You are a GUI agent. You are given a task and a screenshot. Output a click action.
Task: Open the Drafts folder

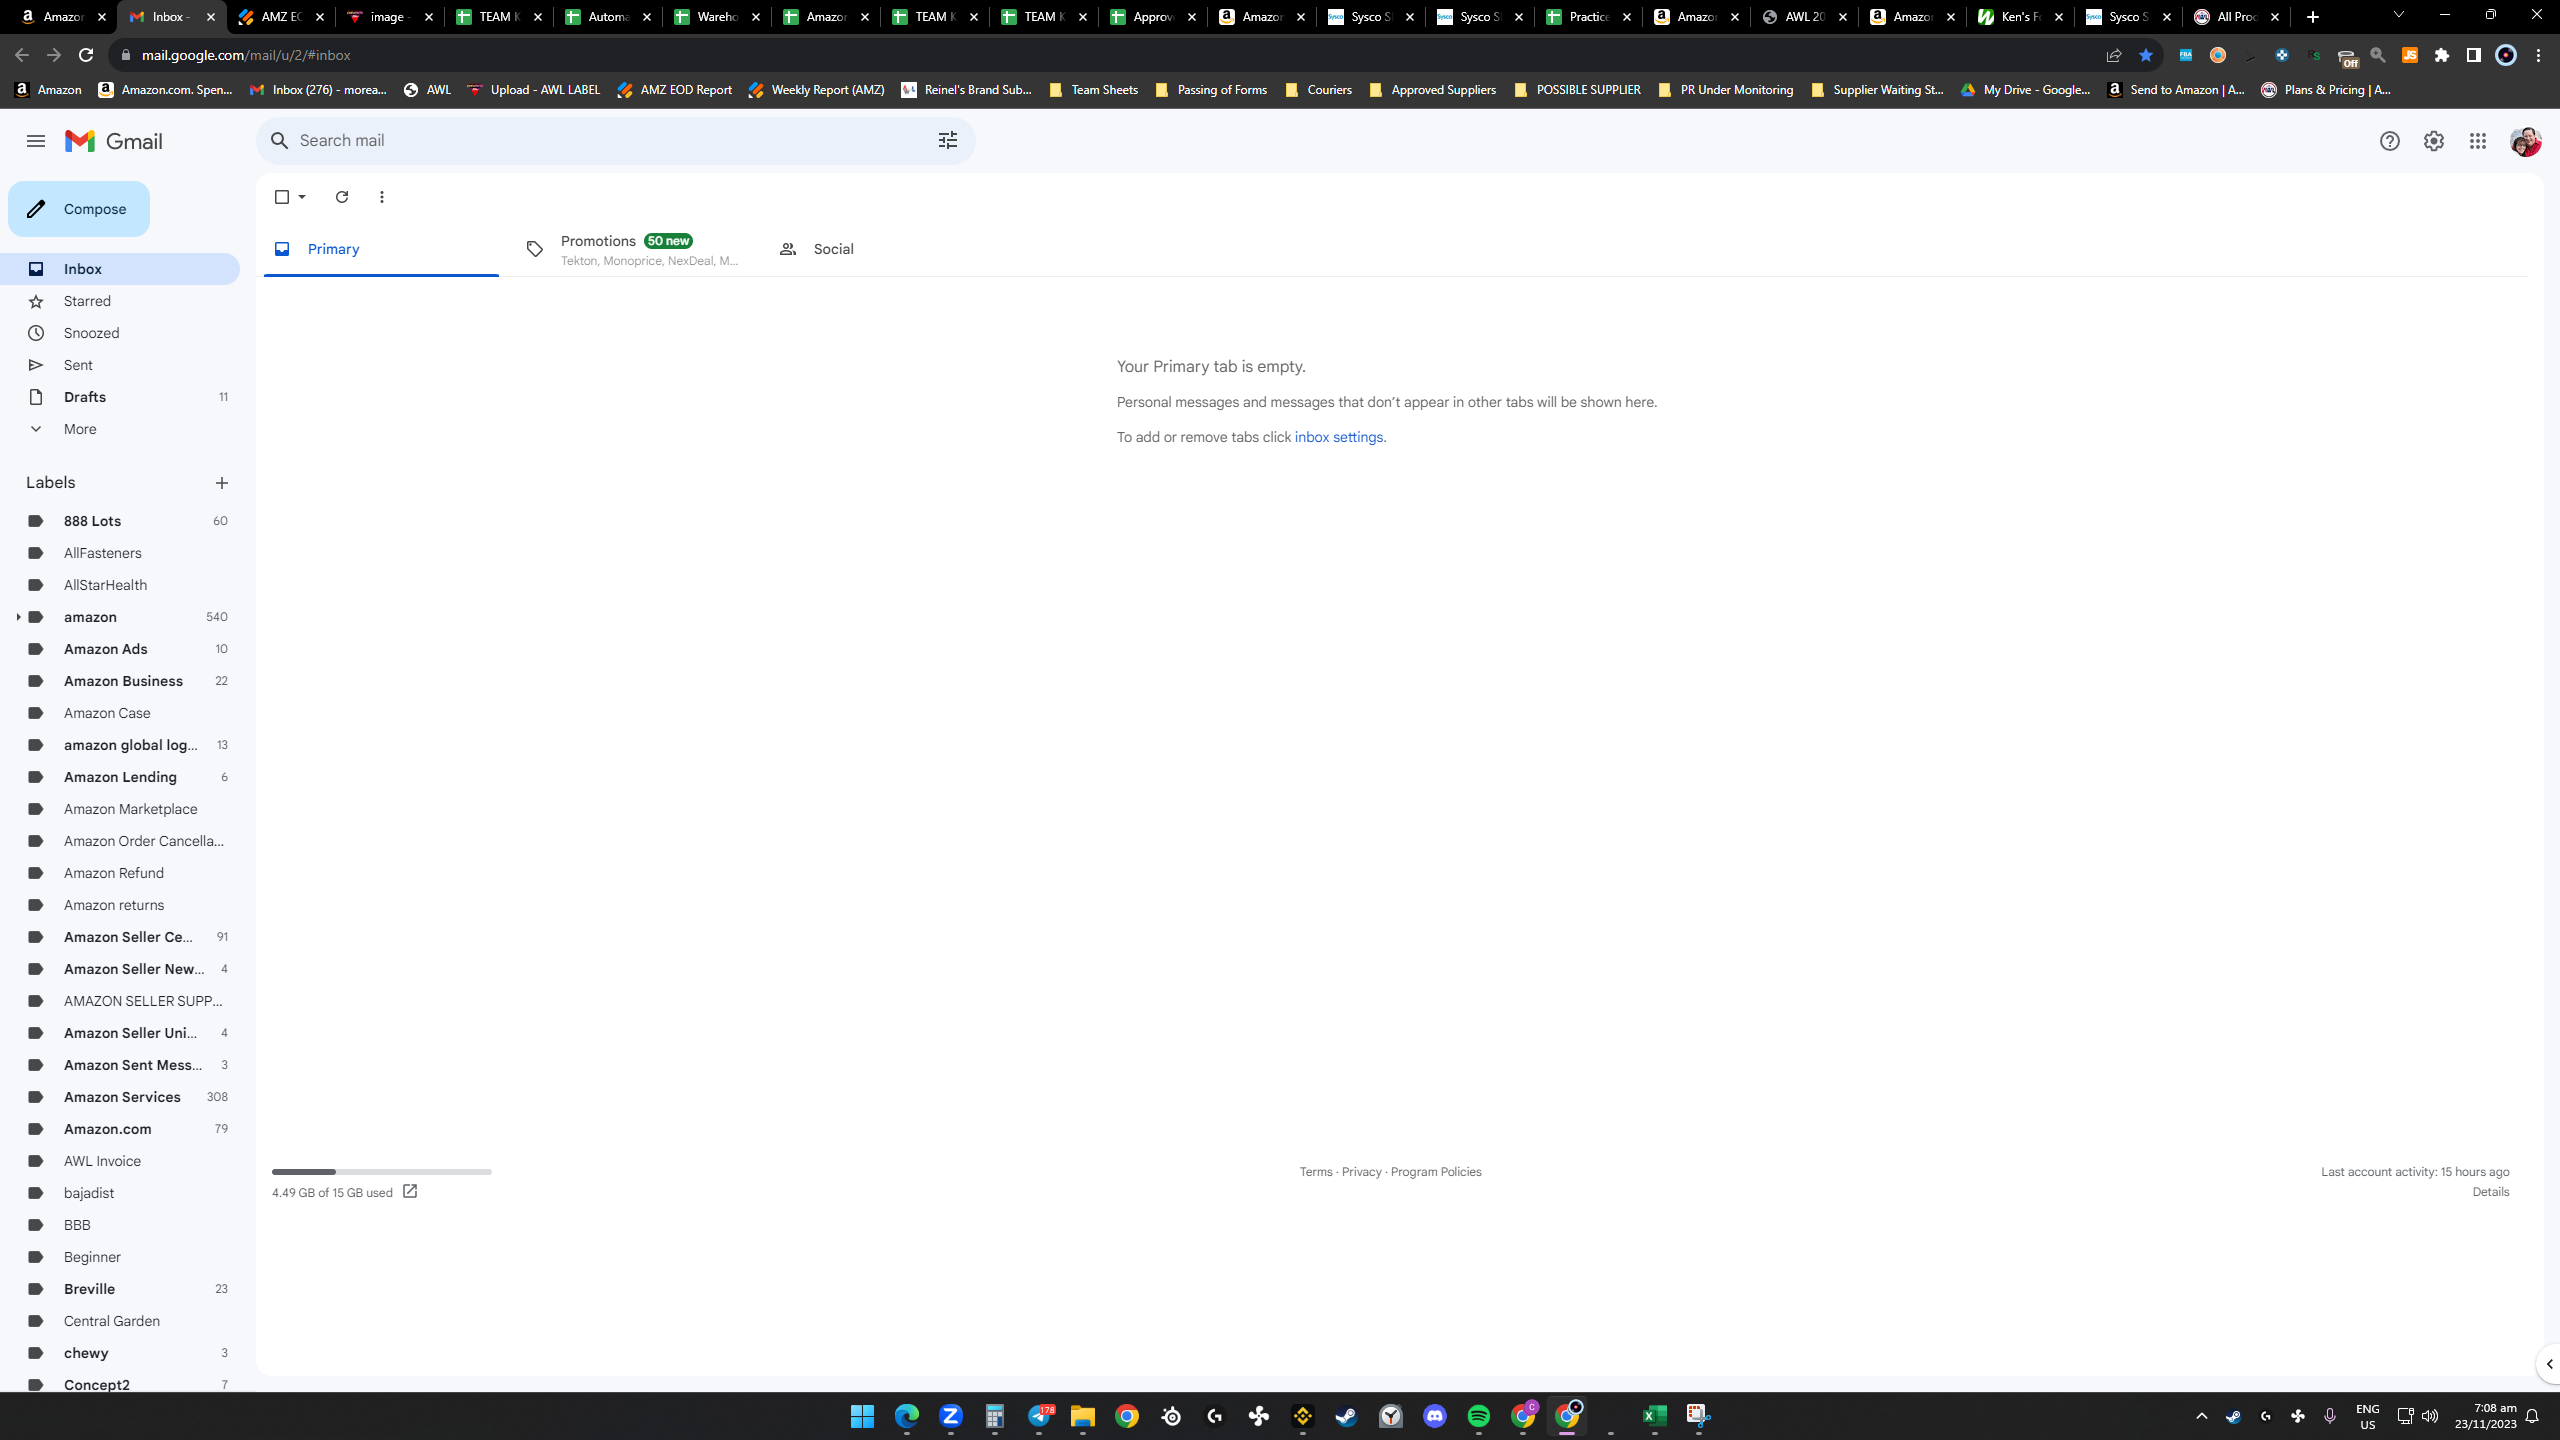tap(120, 397)
